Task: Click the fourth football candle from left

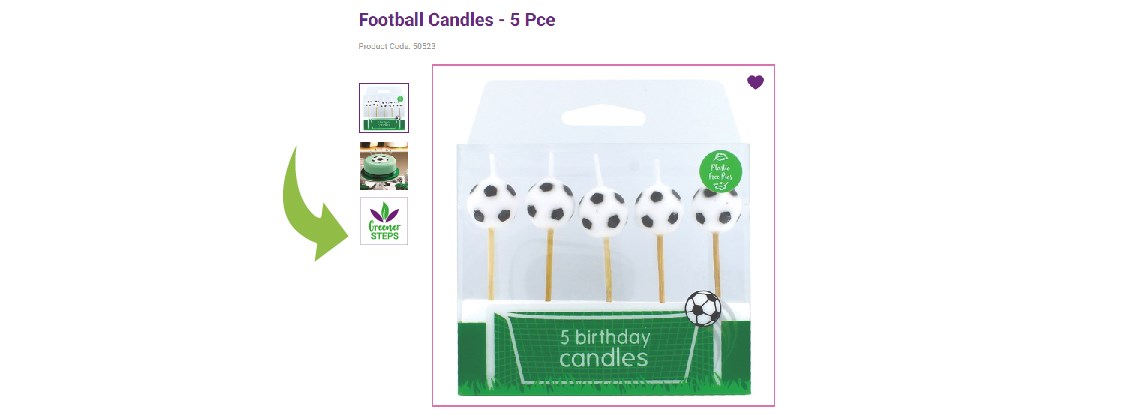Action: (x=659, y=209)
